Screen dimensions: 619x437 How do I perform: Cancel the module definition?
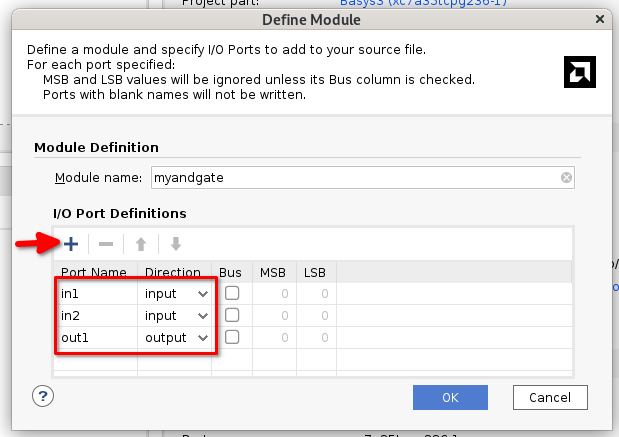[550, 398]
